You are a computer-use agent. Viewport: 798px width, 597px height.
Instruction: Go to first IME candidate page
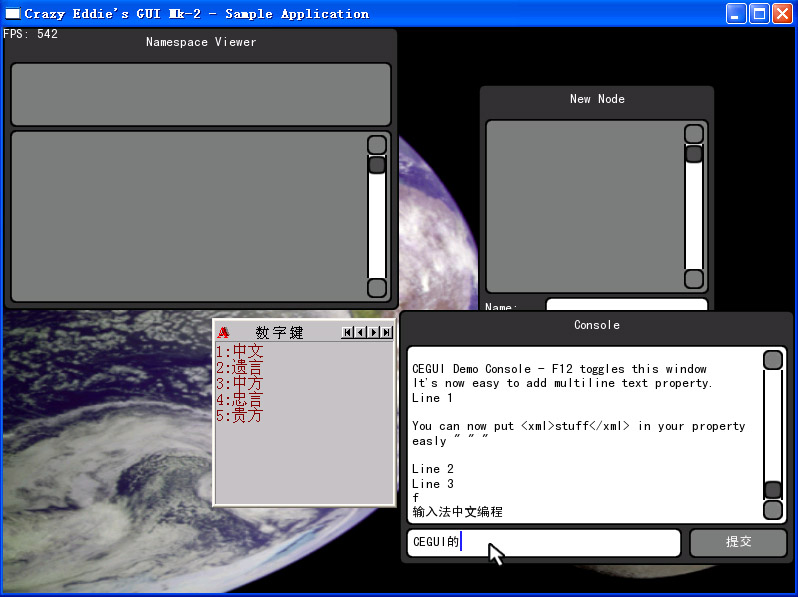tap(347, 332)
